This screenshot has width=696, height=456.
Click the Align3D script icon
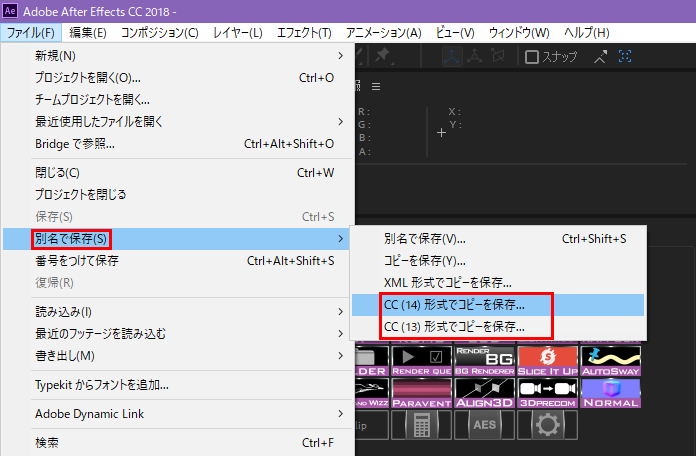(x=484, y=391)
